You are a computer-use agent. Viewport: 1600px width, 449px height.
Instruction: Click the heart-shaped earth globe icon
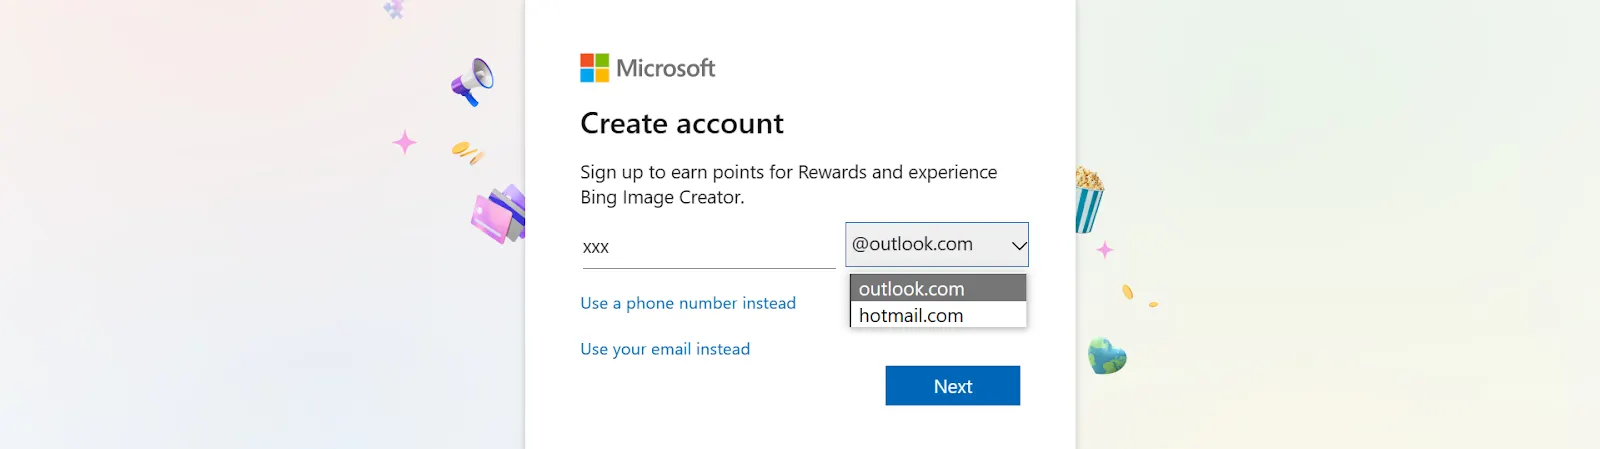pos(1107,356)
